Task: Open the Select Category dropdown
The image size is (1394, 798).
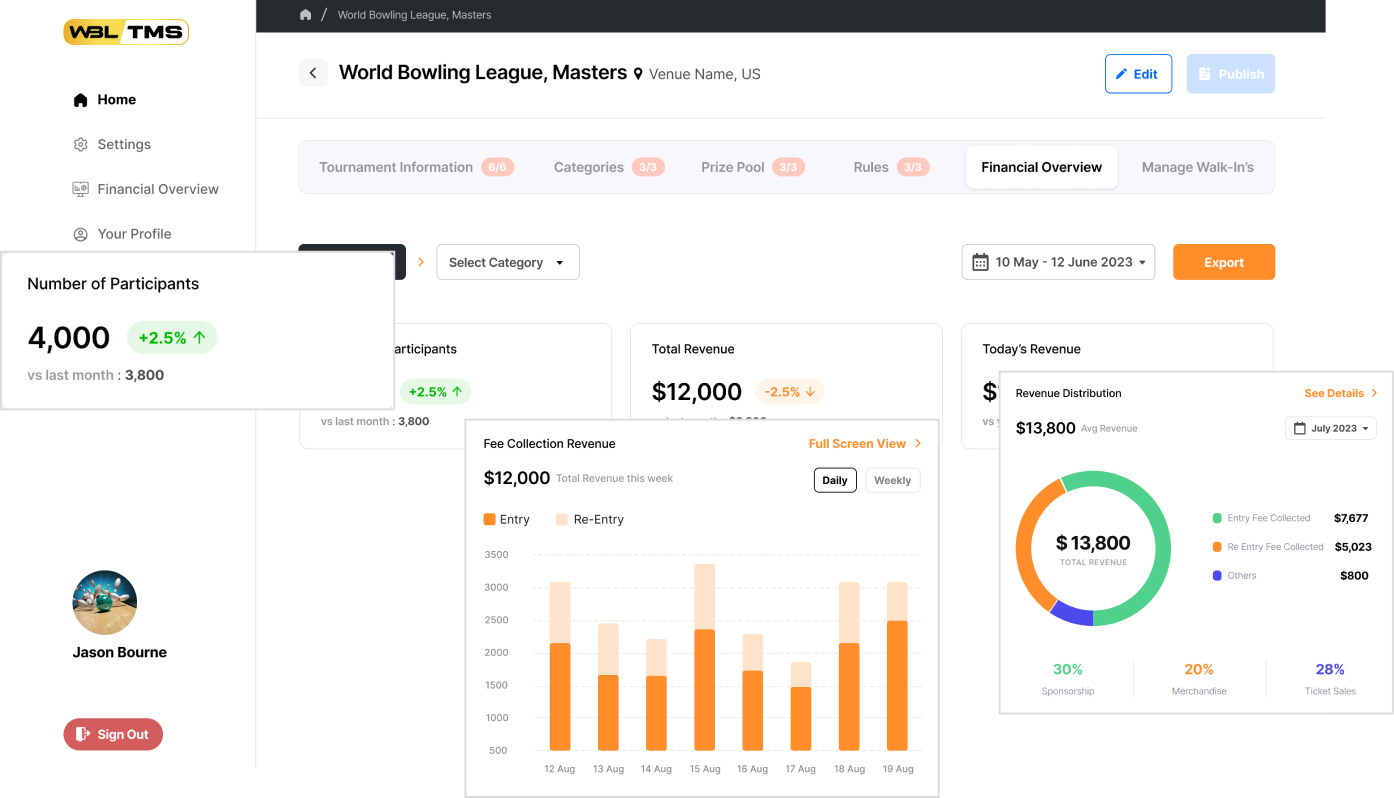Action: tap(507, 262)
